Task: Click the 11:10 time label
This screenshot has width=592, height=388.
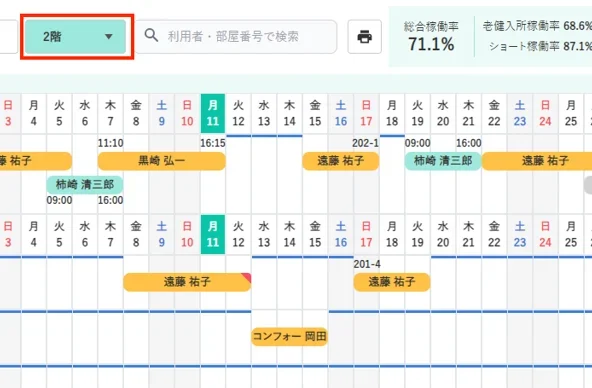Action: [111, 143]
